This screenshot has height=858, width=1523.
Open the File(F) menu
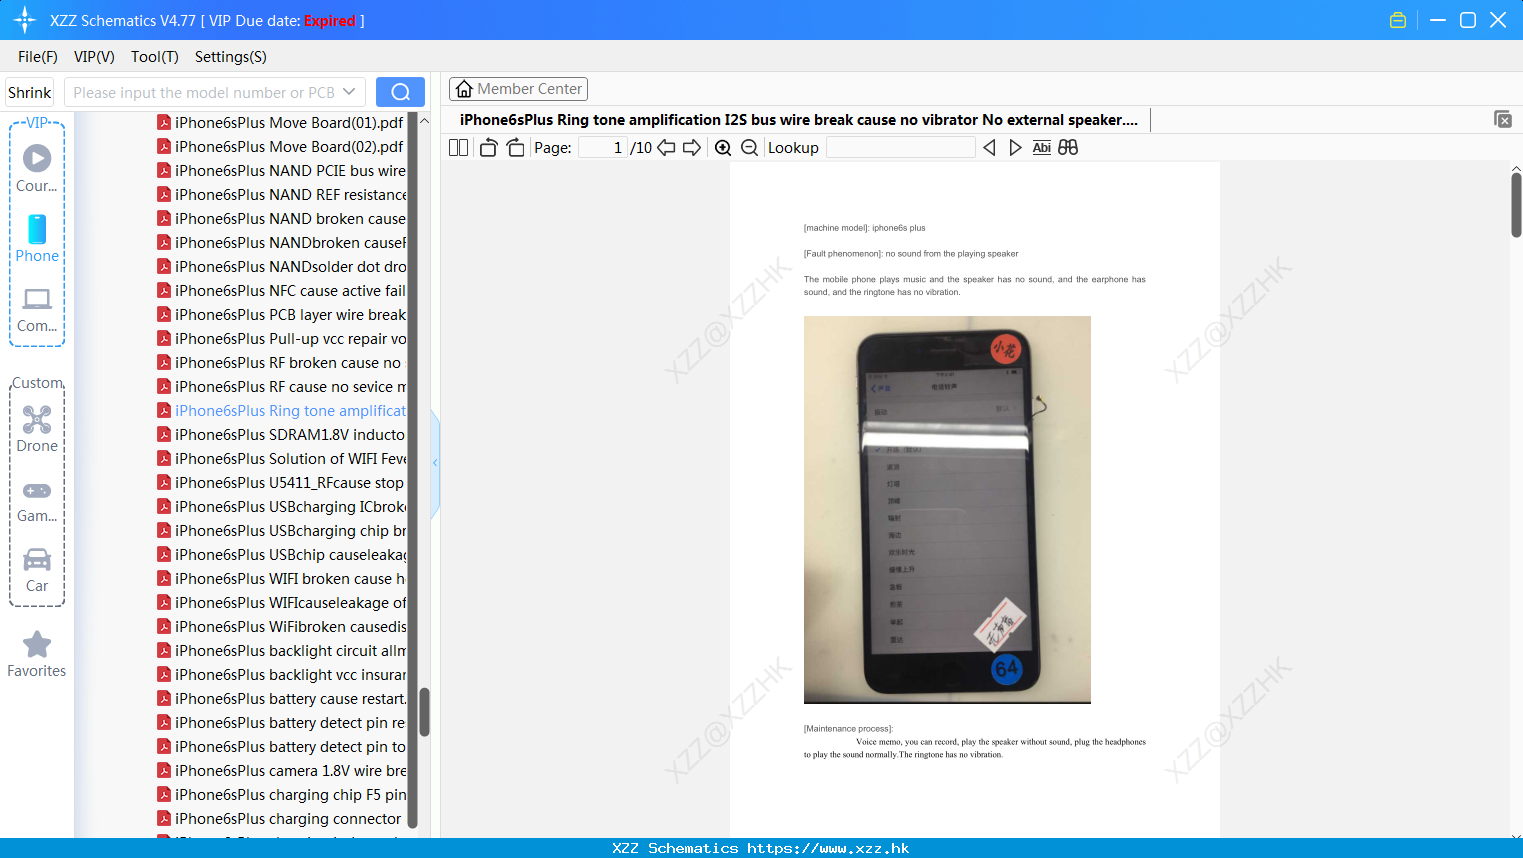pyautogui.click(x=38, y=57)
